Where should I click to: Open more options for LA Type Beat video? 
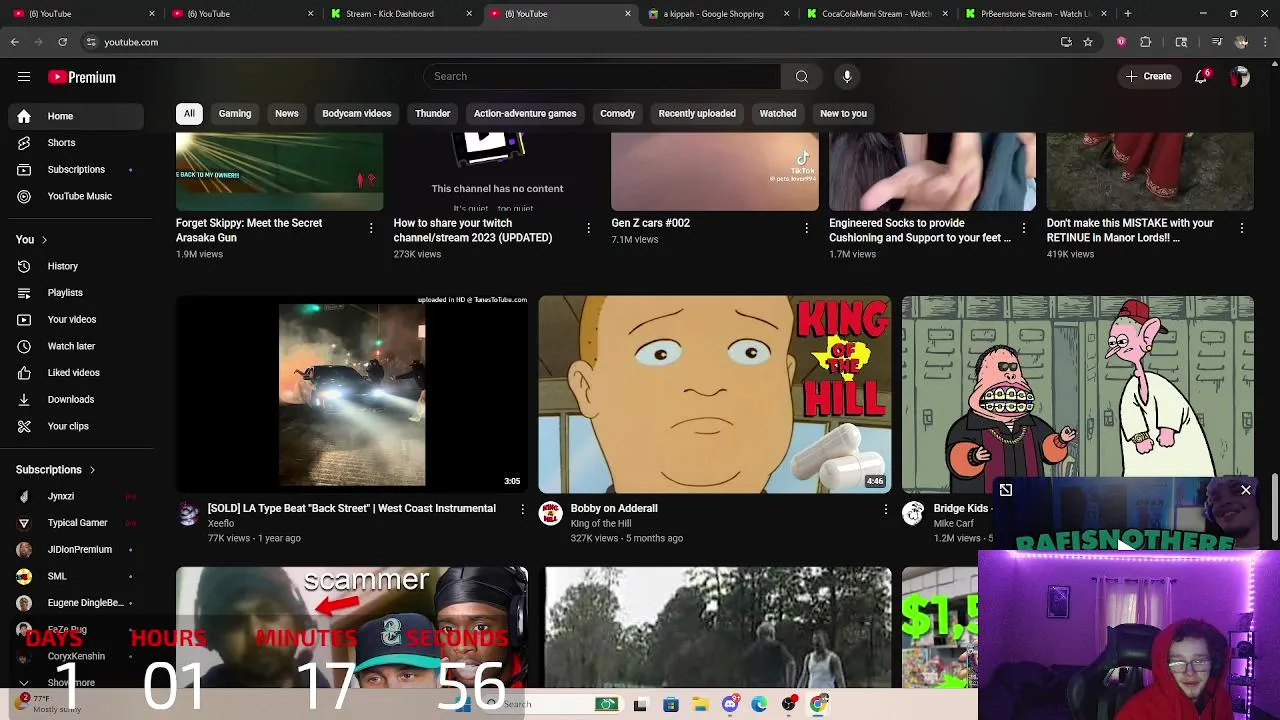point(522,510)
